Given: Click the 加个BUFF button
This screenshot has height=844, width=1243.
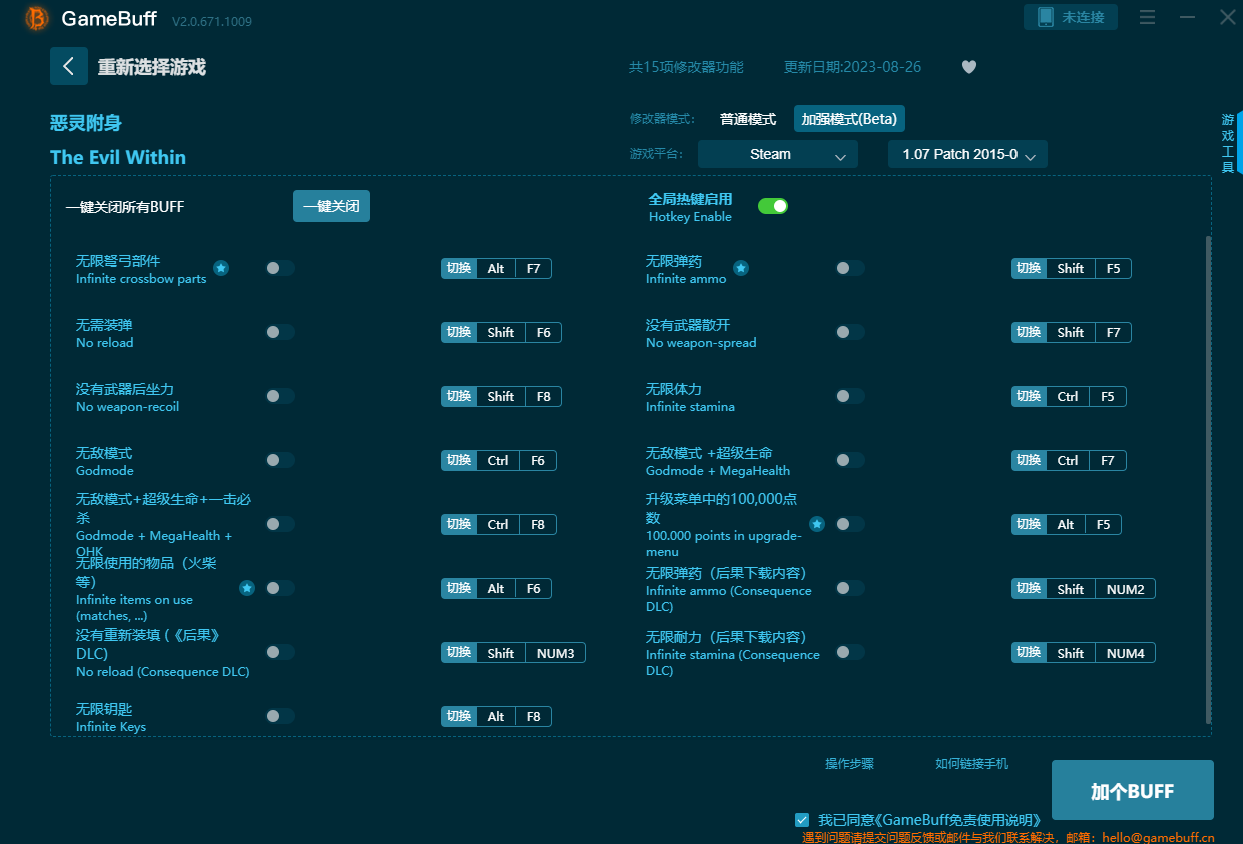Looking at the screenshot, I should pos(1132,790).
